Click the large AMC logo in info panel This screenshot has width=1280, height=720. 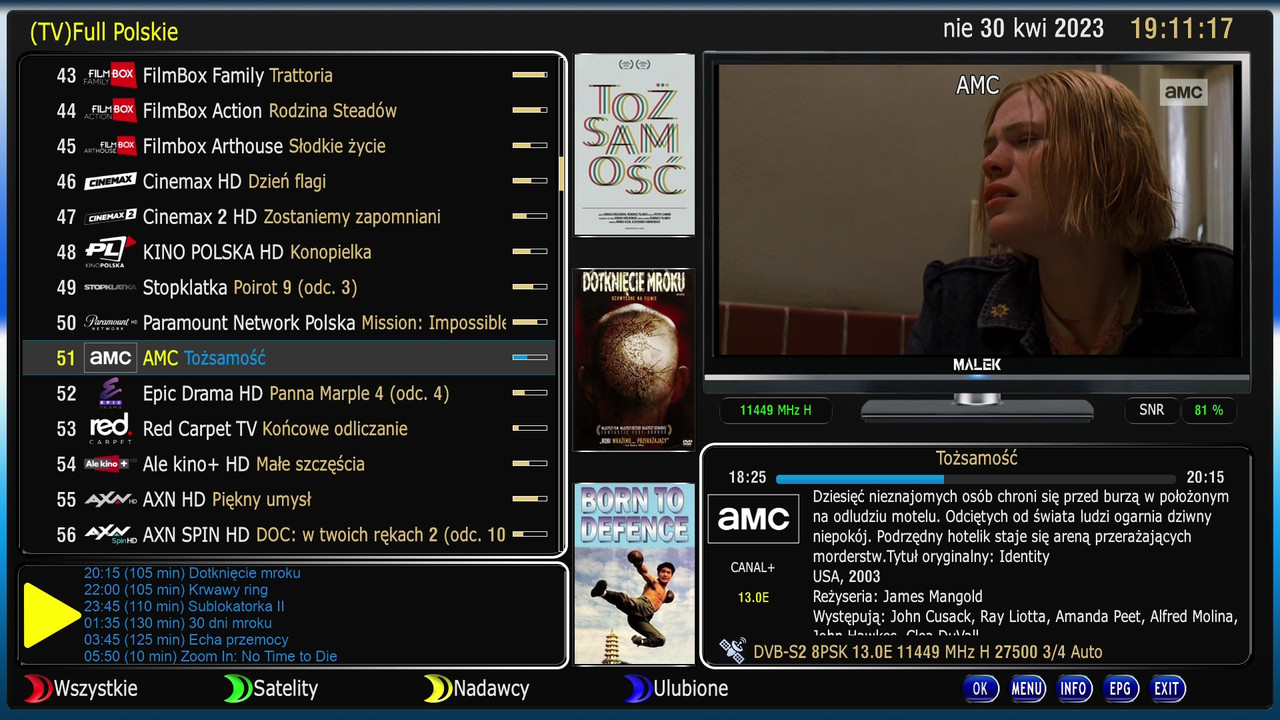(753, 518)
